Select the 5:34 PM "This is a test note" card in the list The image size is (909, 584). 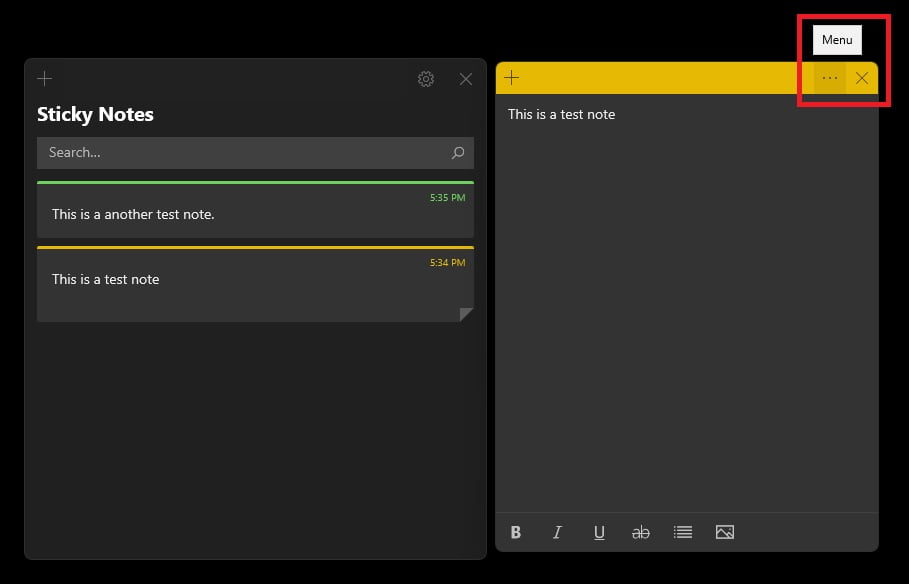(255, 284)
